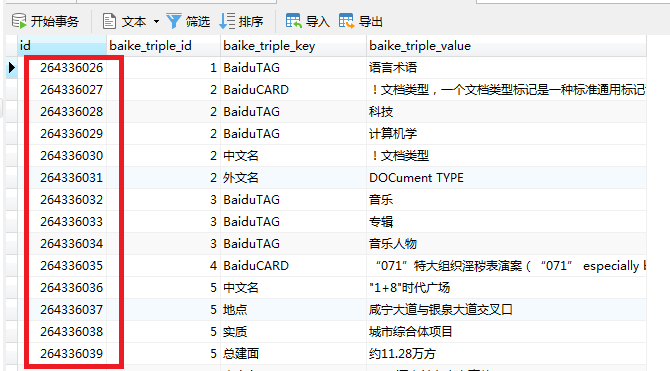
Task: Click the key cell 地点
Action: coord(293,310)
